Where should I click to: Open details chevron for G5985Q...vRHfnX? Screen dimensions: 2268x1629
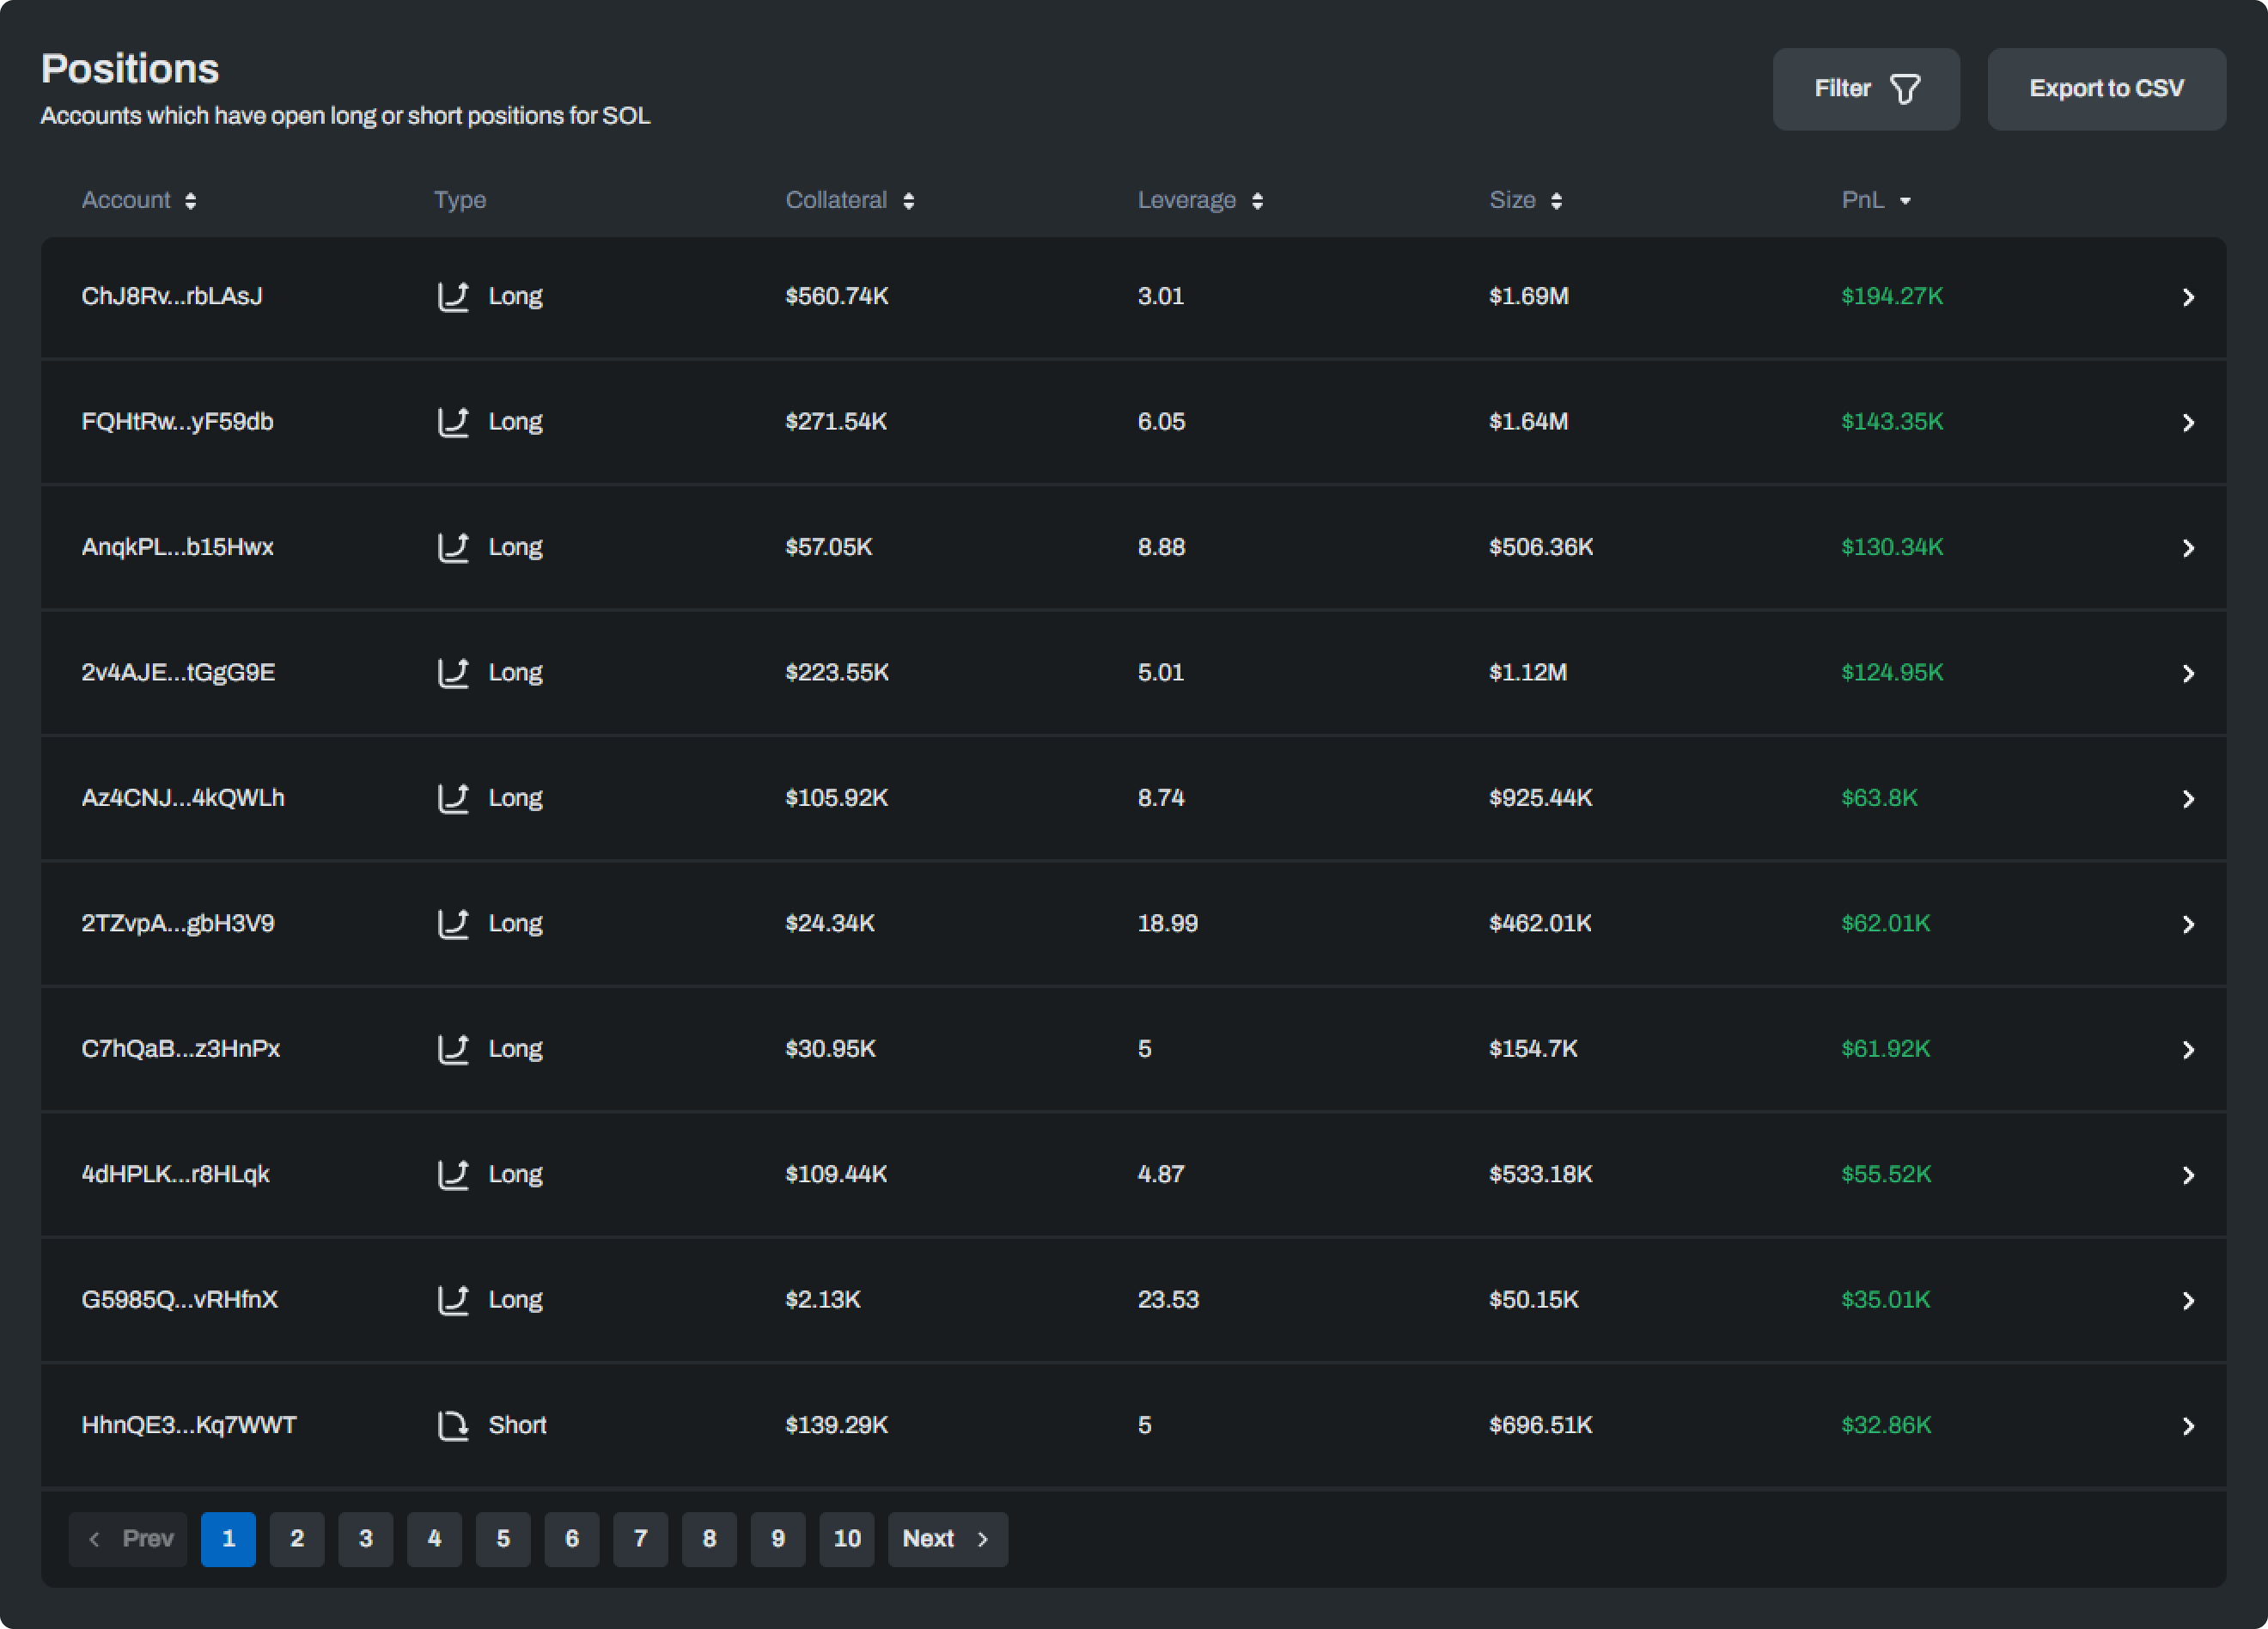2188,1301
